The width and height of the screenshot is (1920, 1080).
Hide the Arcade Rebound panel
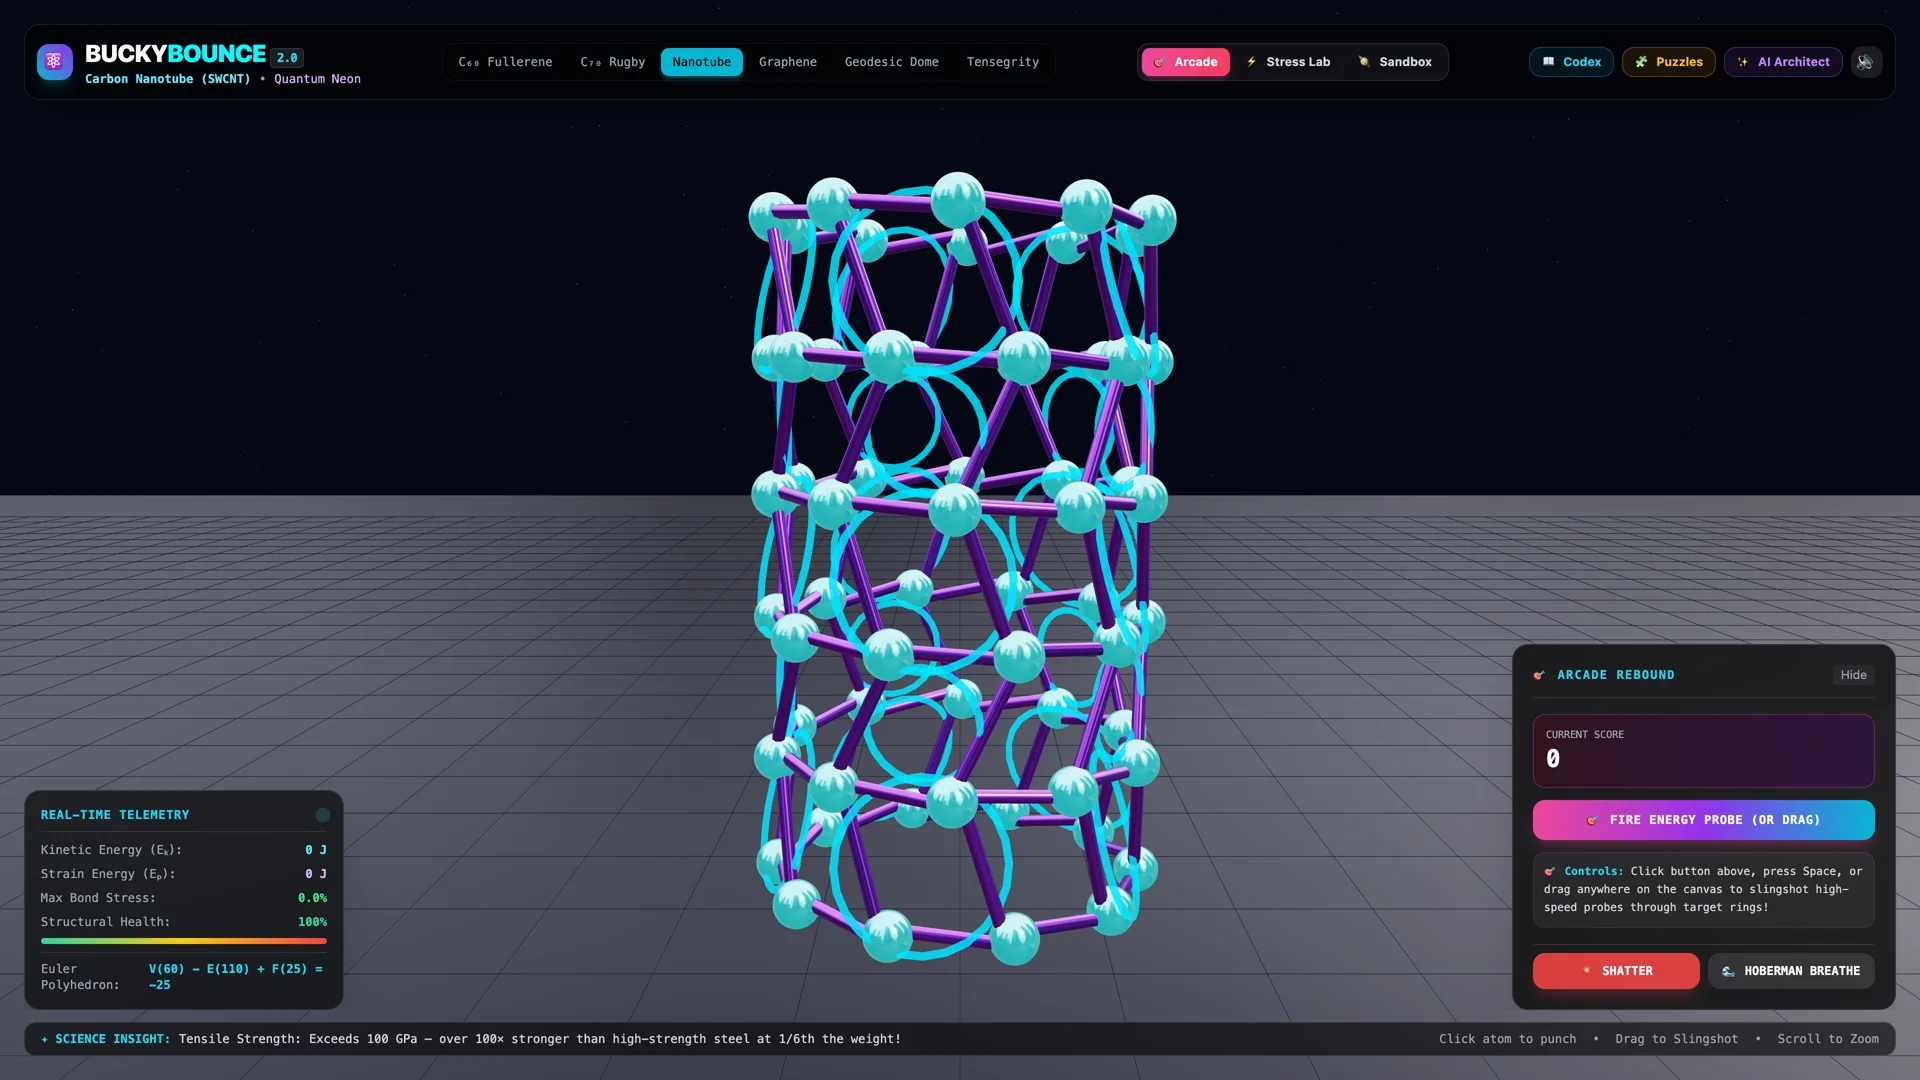point(1853,675)
